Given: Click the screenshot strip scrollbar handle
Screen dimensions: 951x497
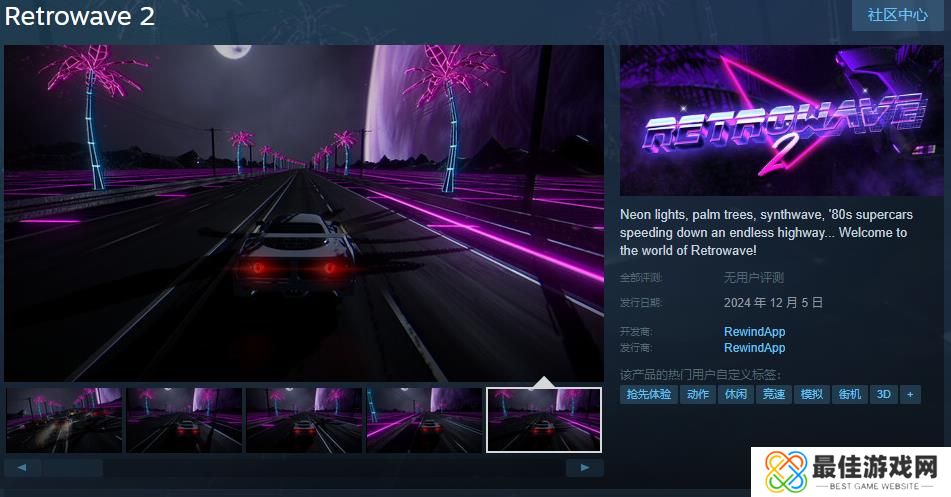Looking at the screenshot, I should [73, 467].
